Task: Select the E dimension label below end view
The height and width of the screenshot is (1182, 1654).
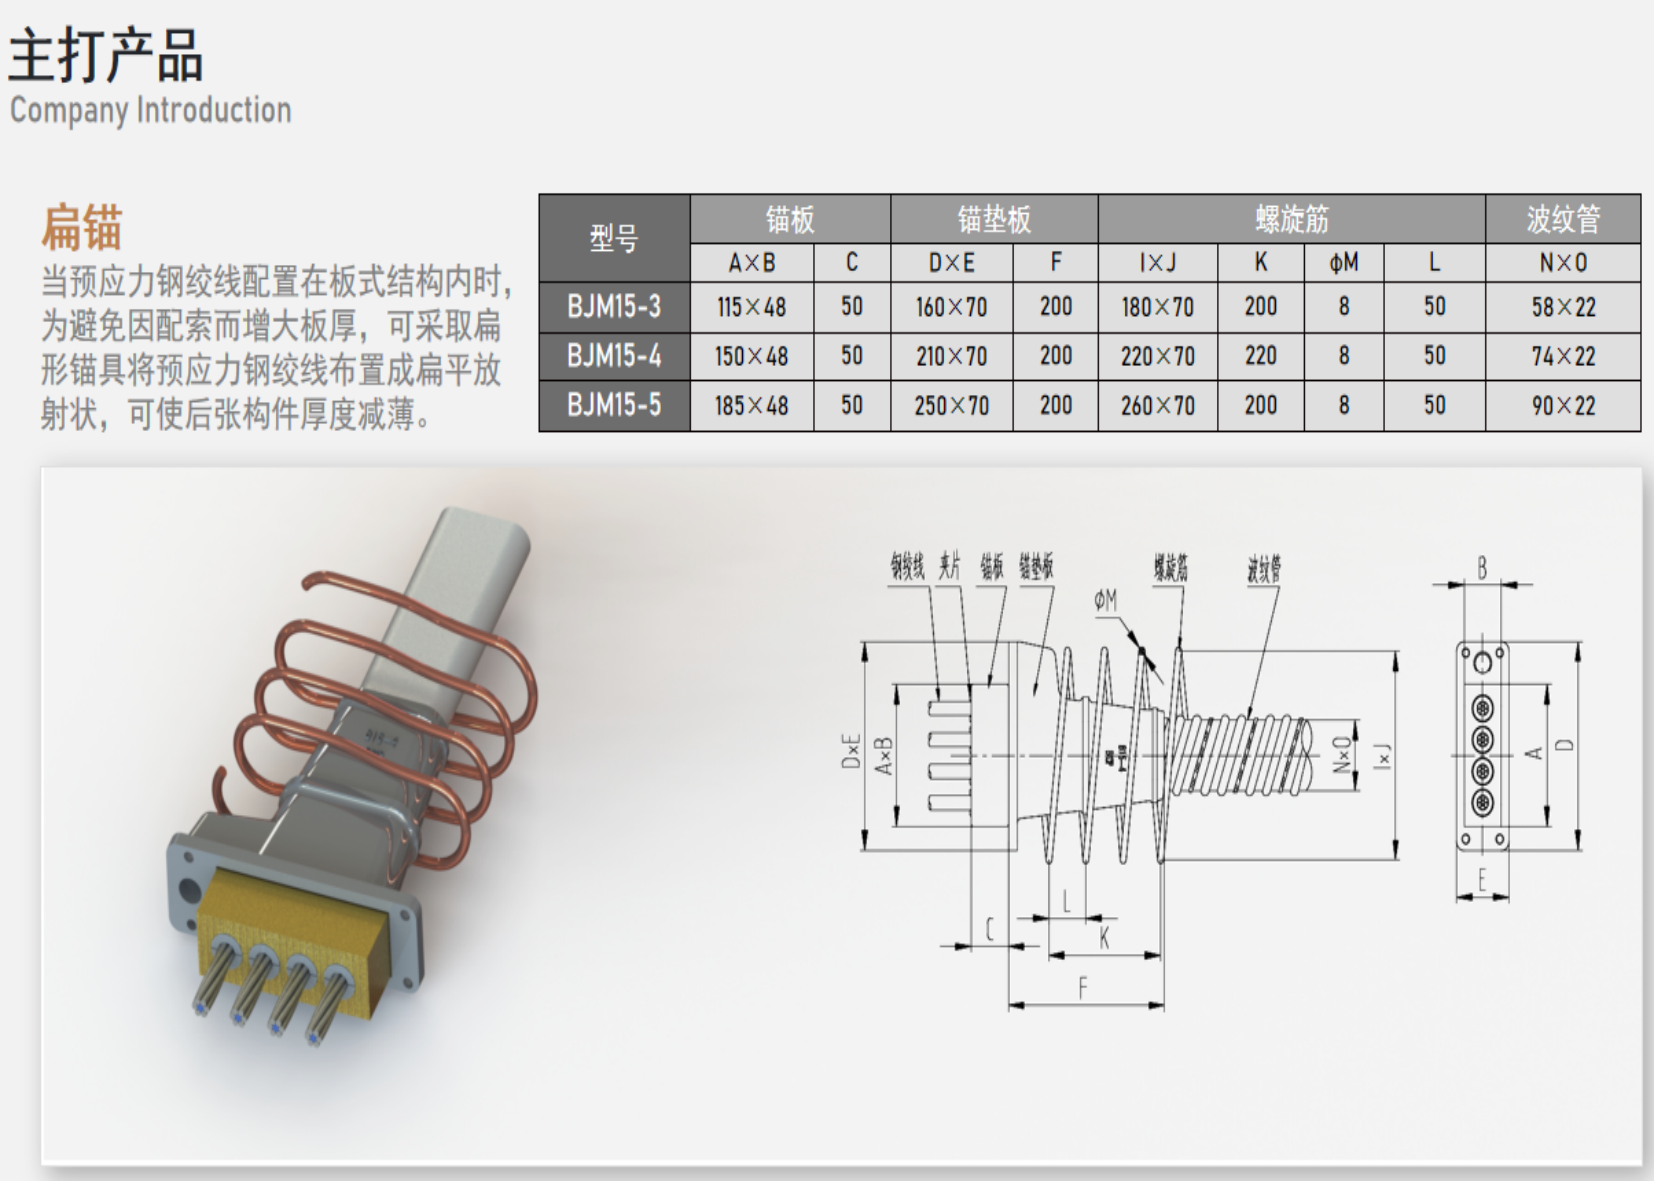Action: (1482, 880)
